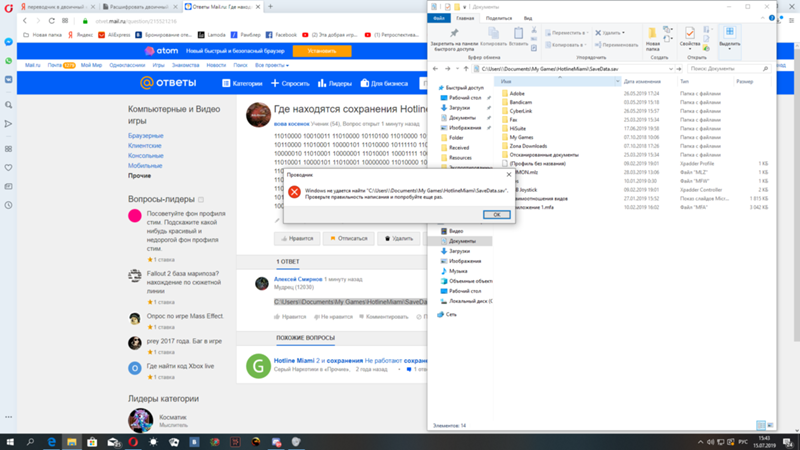Switch Explorer to details view icon in status bar
800x450 pixels.
pyautogui.click(x=761, y=425)
